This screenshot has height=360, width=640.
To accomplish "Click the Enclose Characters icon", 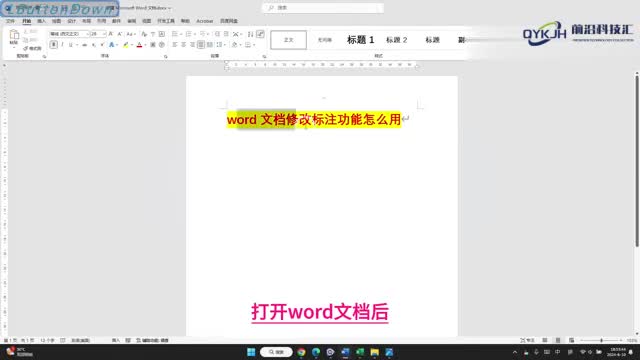I will point(162,45).
